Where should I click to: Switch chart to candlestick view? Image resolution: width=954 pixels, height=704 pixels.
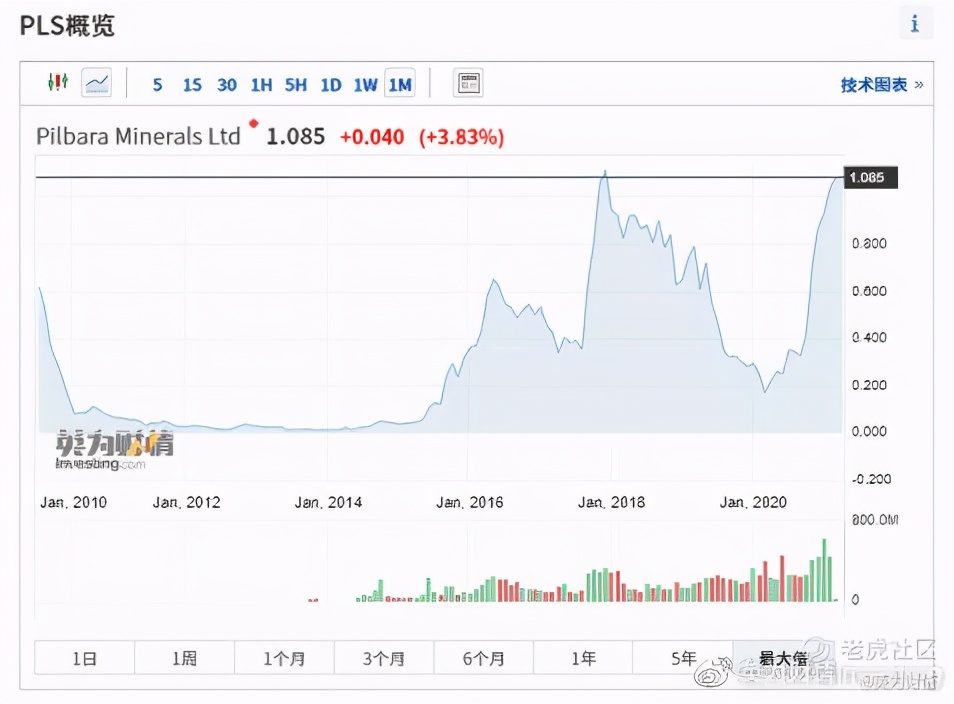tap(58, 83)
